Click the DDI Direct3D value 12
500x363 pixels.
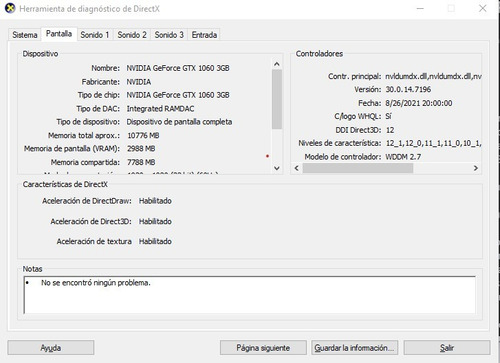pyautogui.click(x=390, y=130)
